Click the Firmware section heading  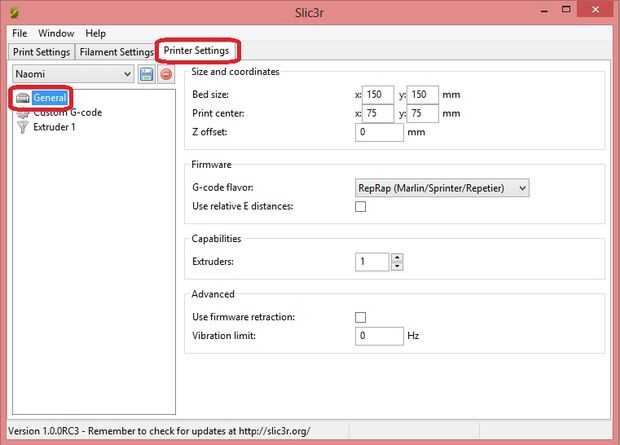click(x=211, y=165)
